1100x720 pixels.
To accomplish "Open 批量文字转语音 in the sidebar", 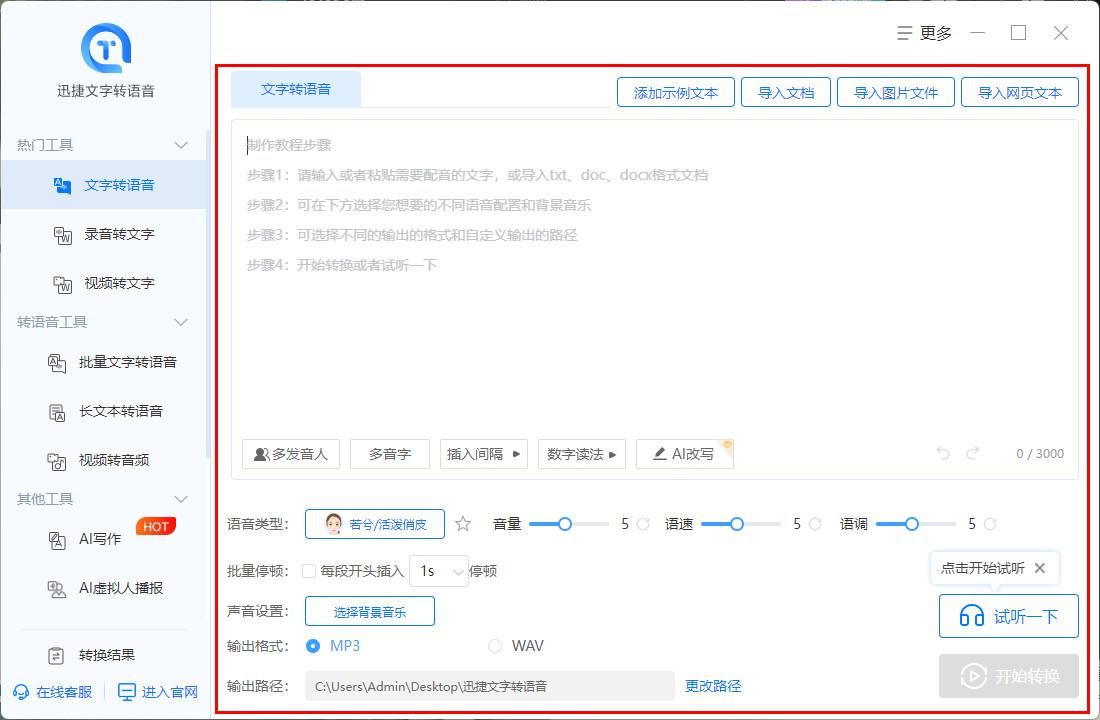I will click(104, 363).
